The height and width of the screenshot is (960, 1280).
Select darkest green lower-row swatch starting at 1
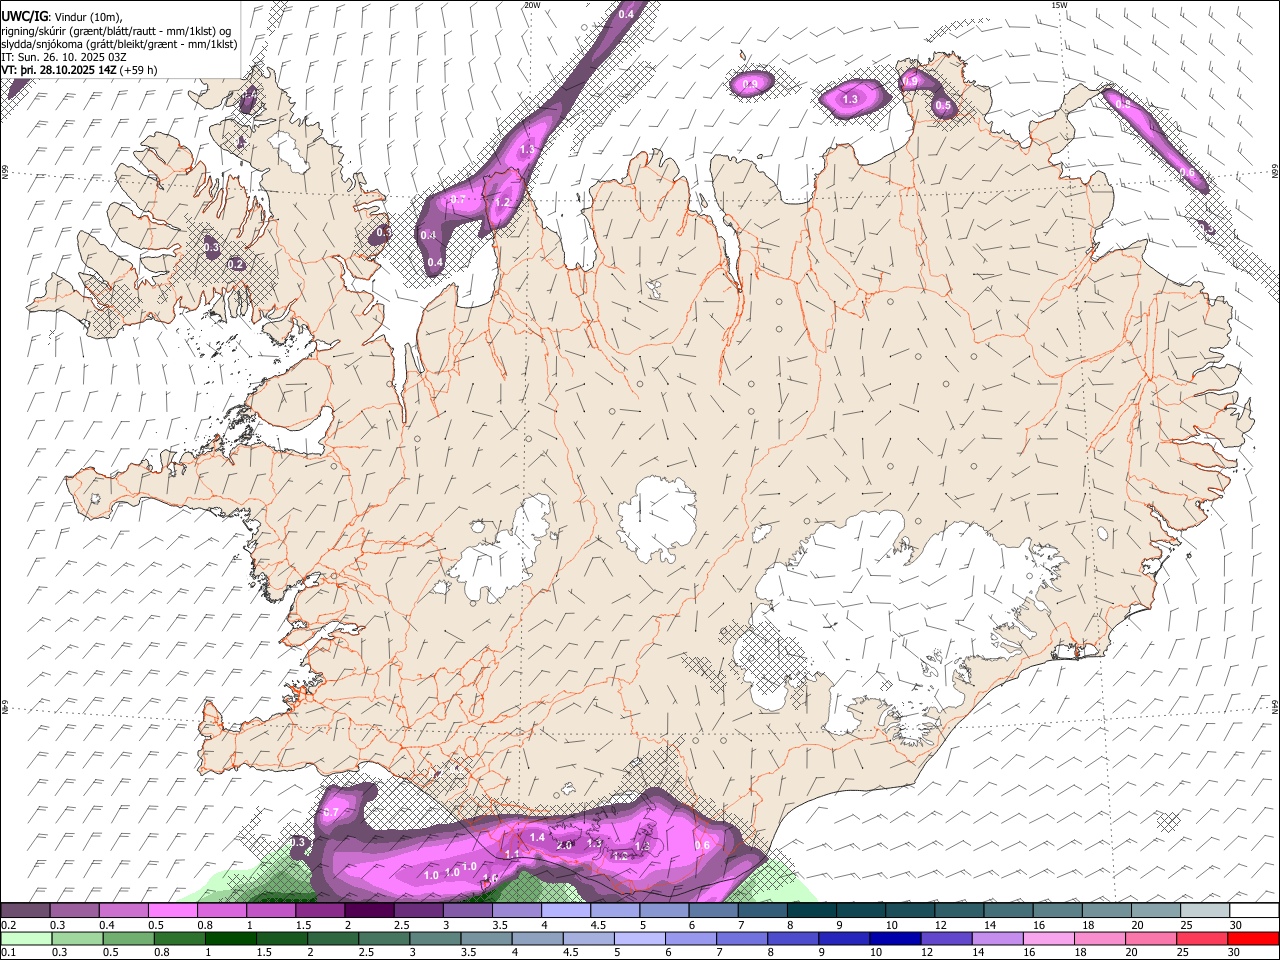(230, 938)
